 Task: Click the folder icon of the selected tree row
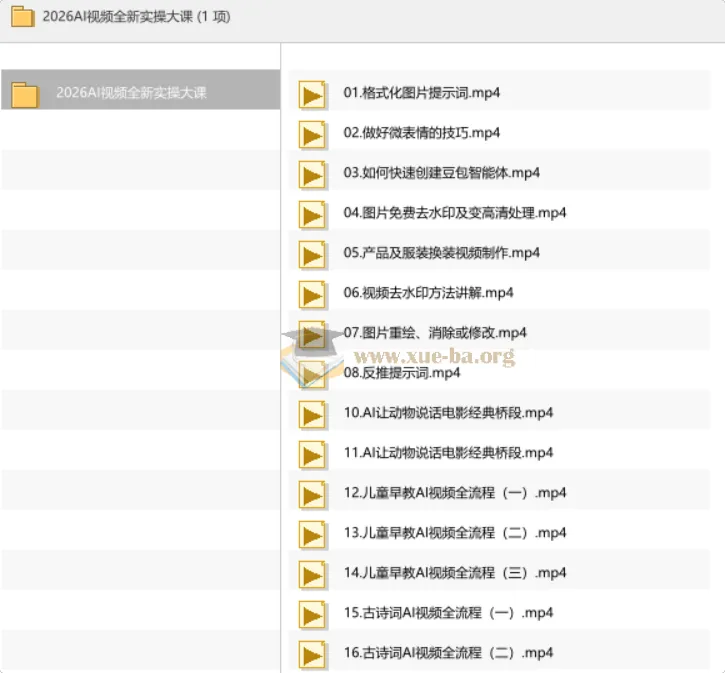pyautogui.click(x=25, y=95)
